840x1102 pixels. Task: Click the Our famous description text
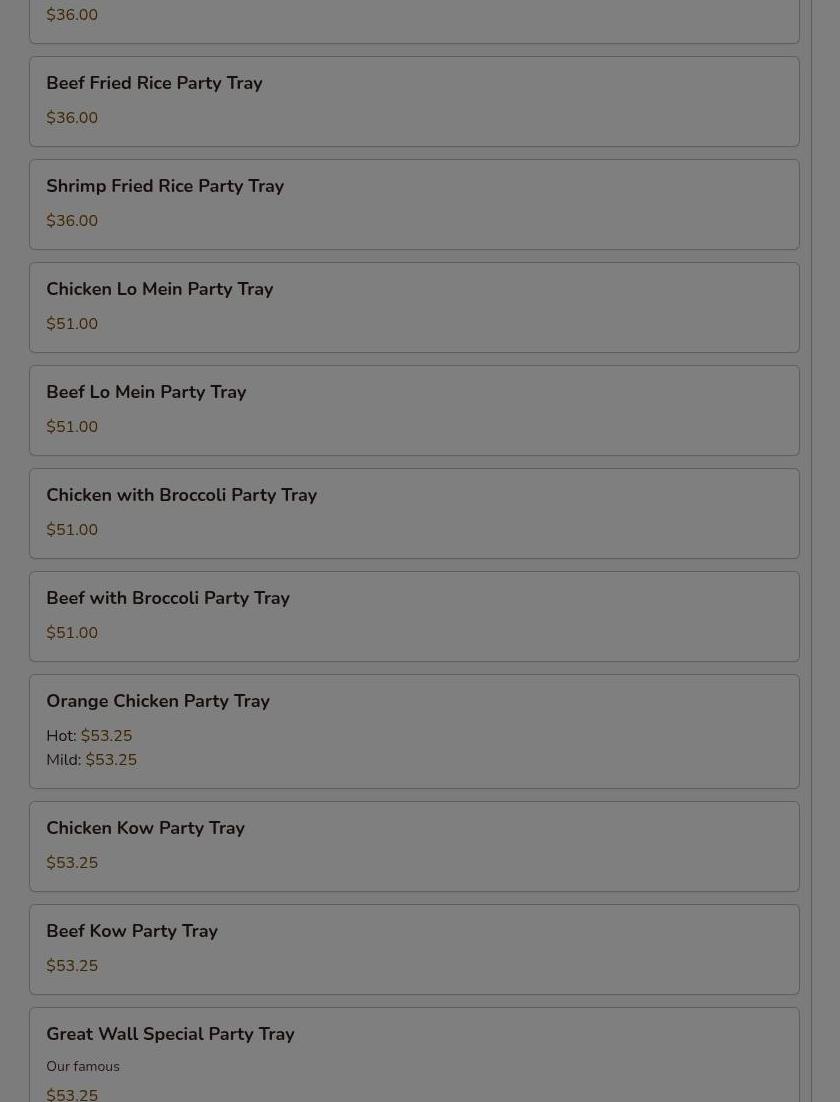(x=83, y=1066)
